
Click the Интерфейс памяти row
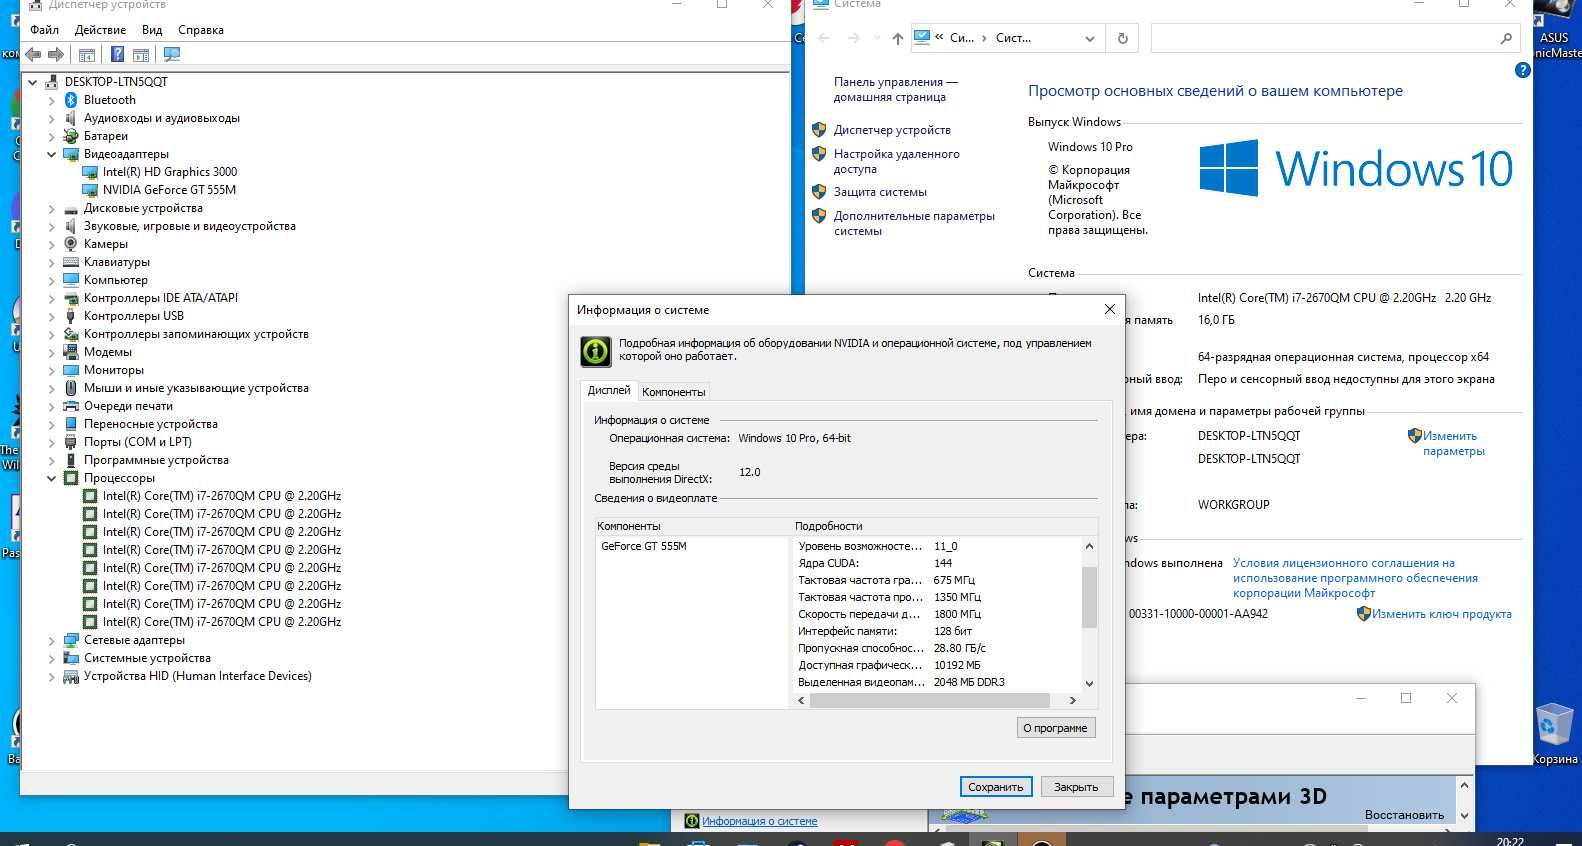pyautogui.click(x=938, y=631)
